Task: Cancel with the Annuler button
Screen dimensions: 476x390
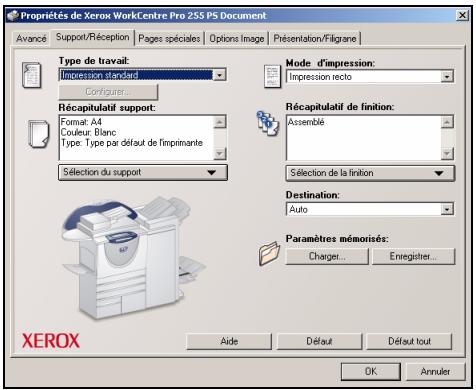Action: 435,371
